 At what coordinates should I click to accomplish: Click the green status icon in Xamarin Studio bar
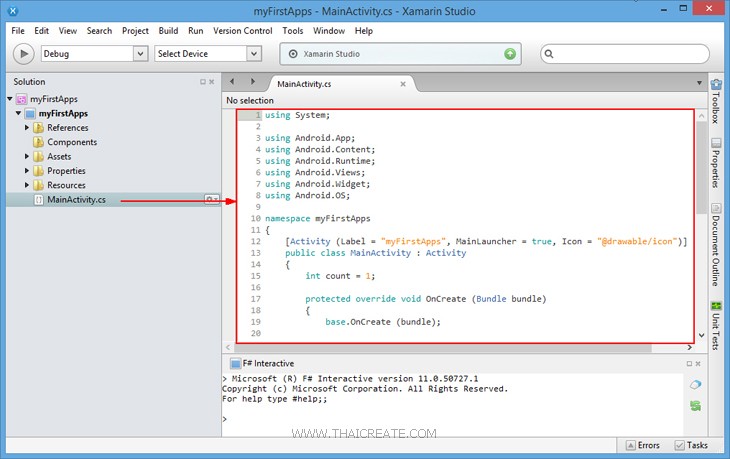pyautogui.click(x=510, y=54)
